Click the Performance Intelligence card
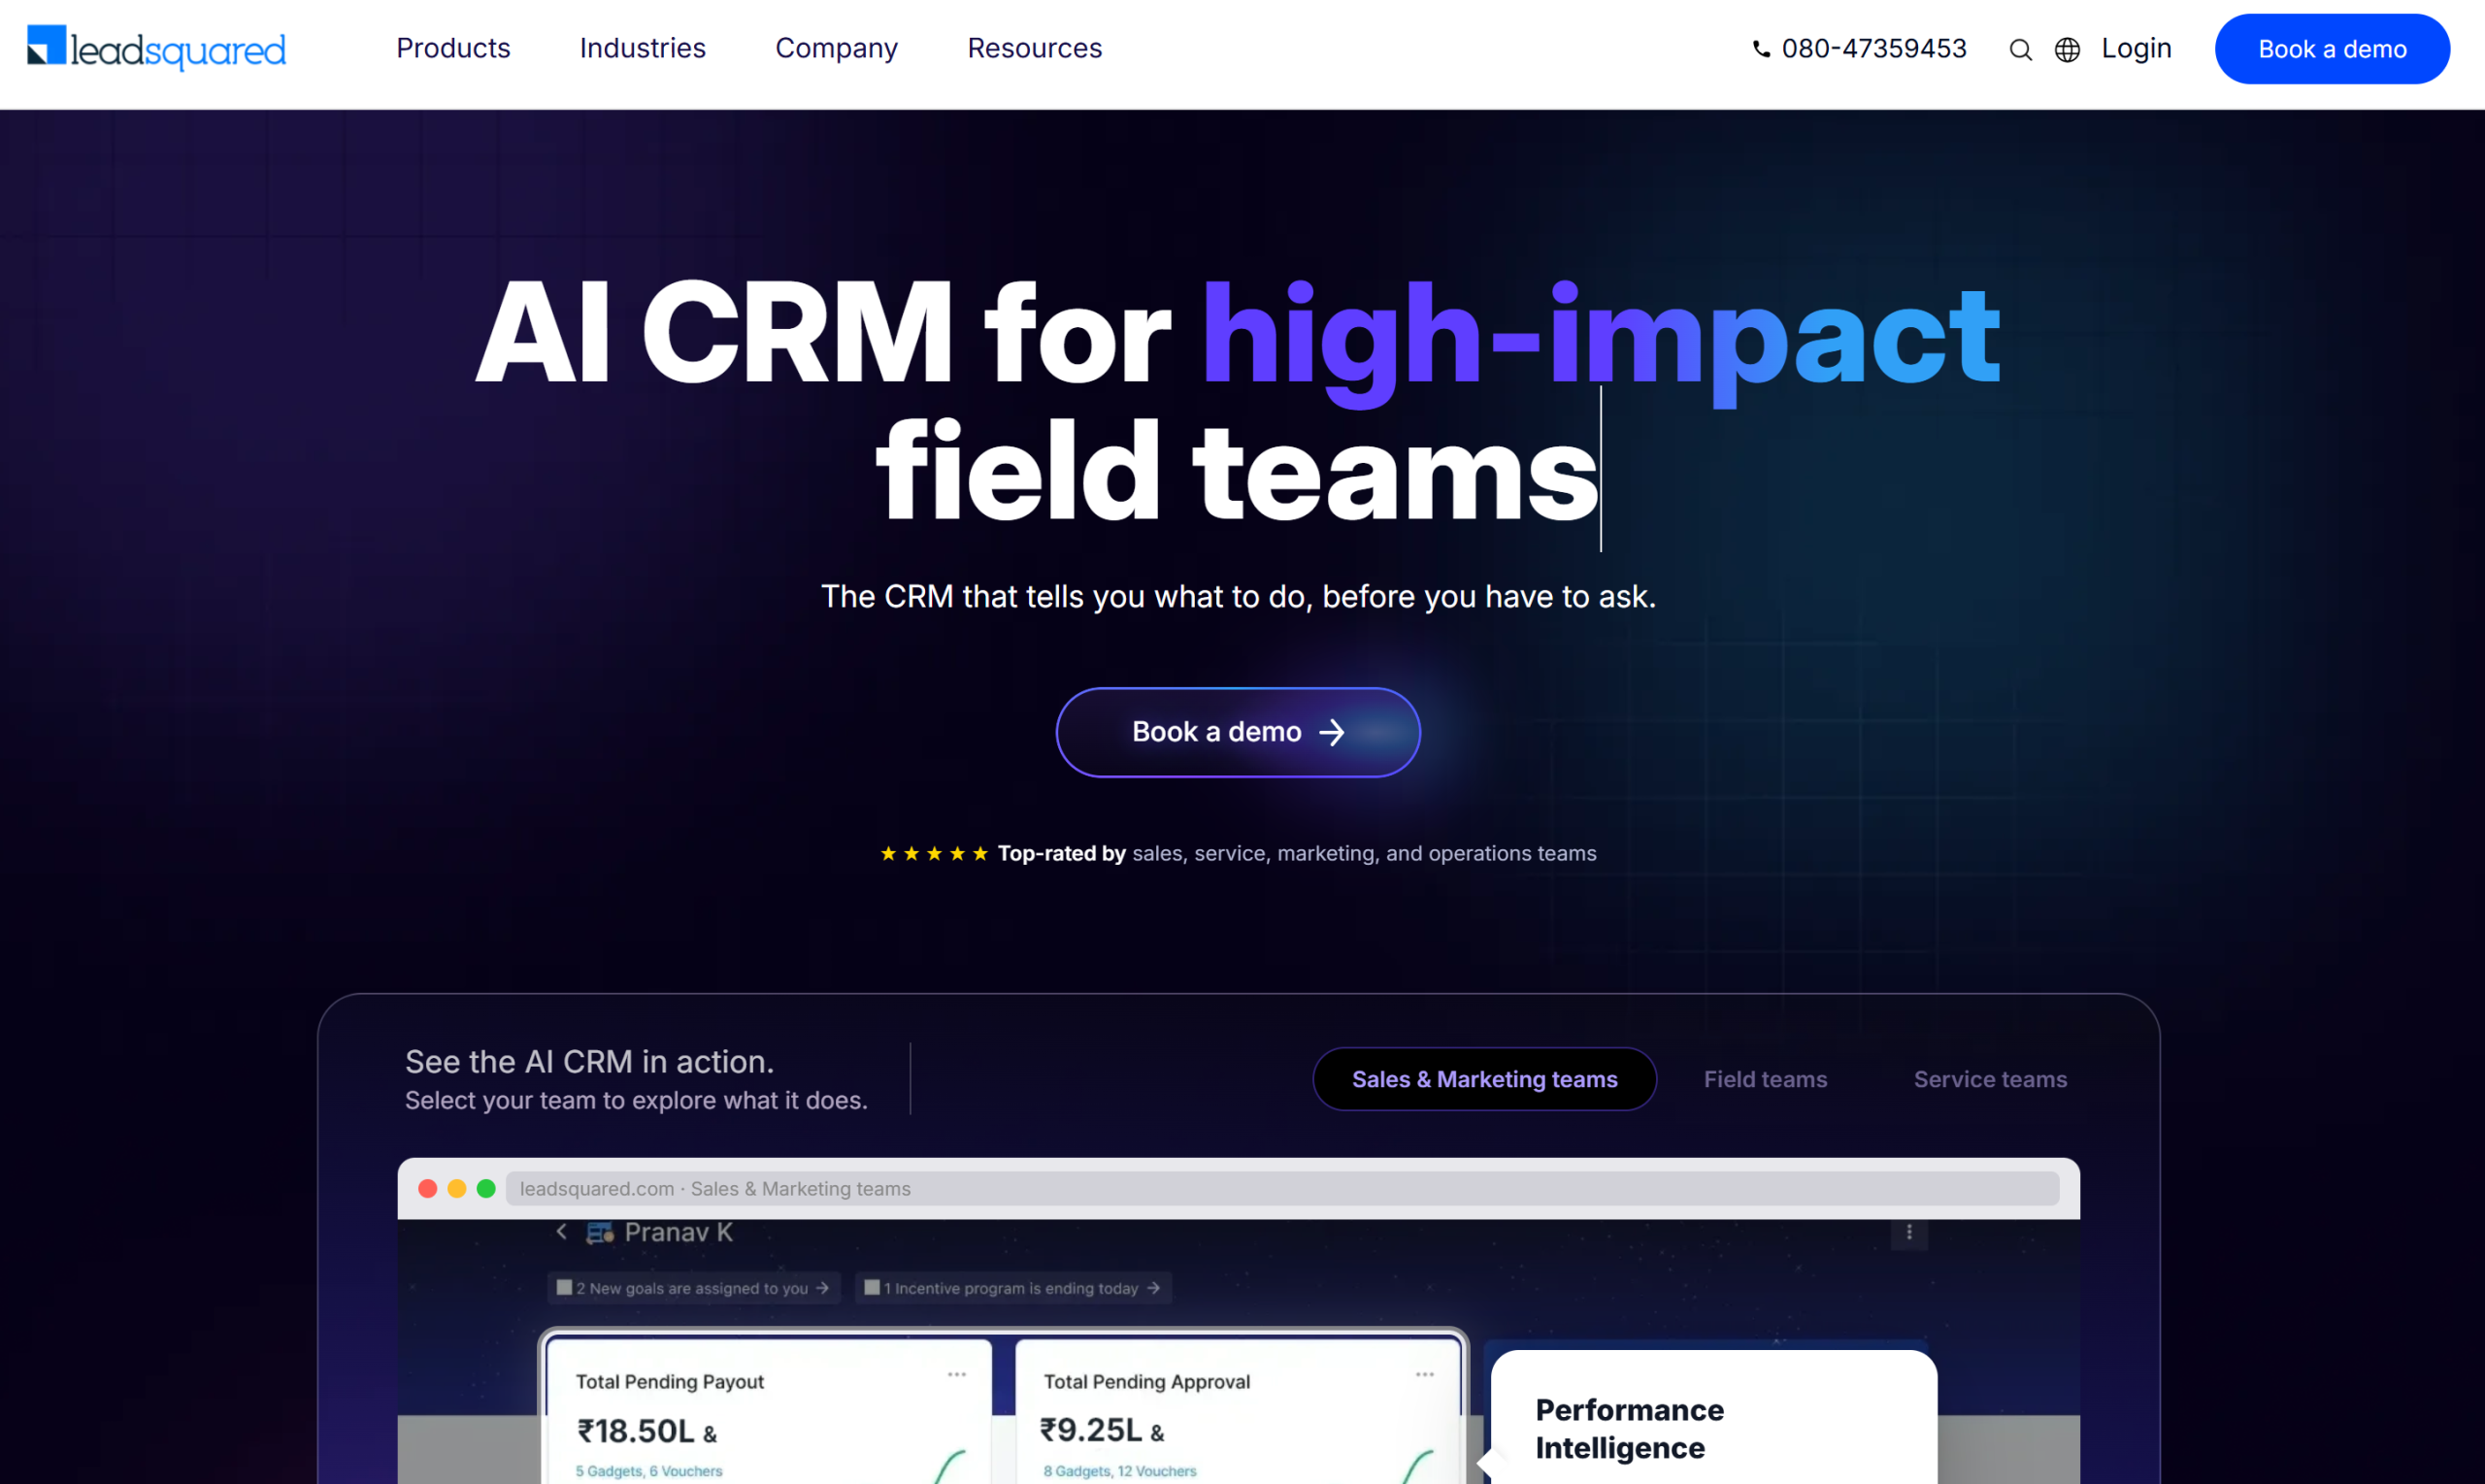2485x1484 pixels. click(1714, 1417)
